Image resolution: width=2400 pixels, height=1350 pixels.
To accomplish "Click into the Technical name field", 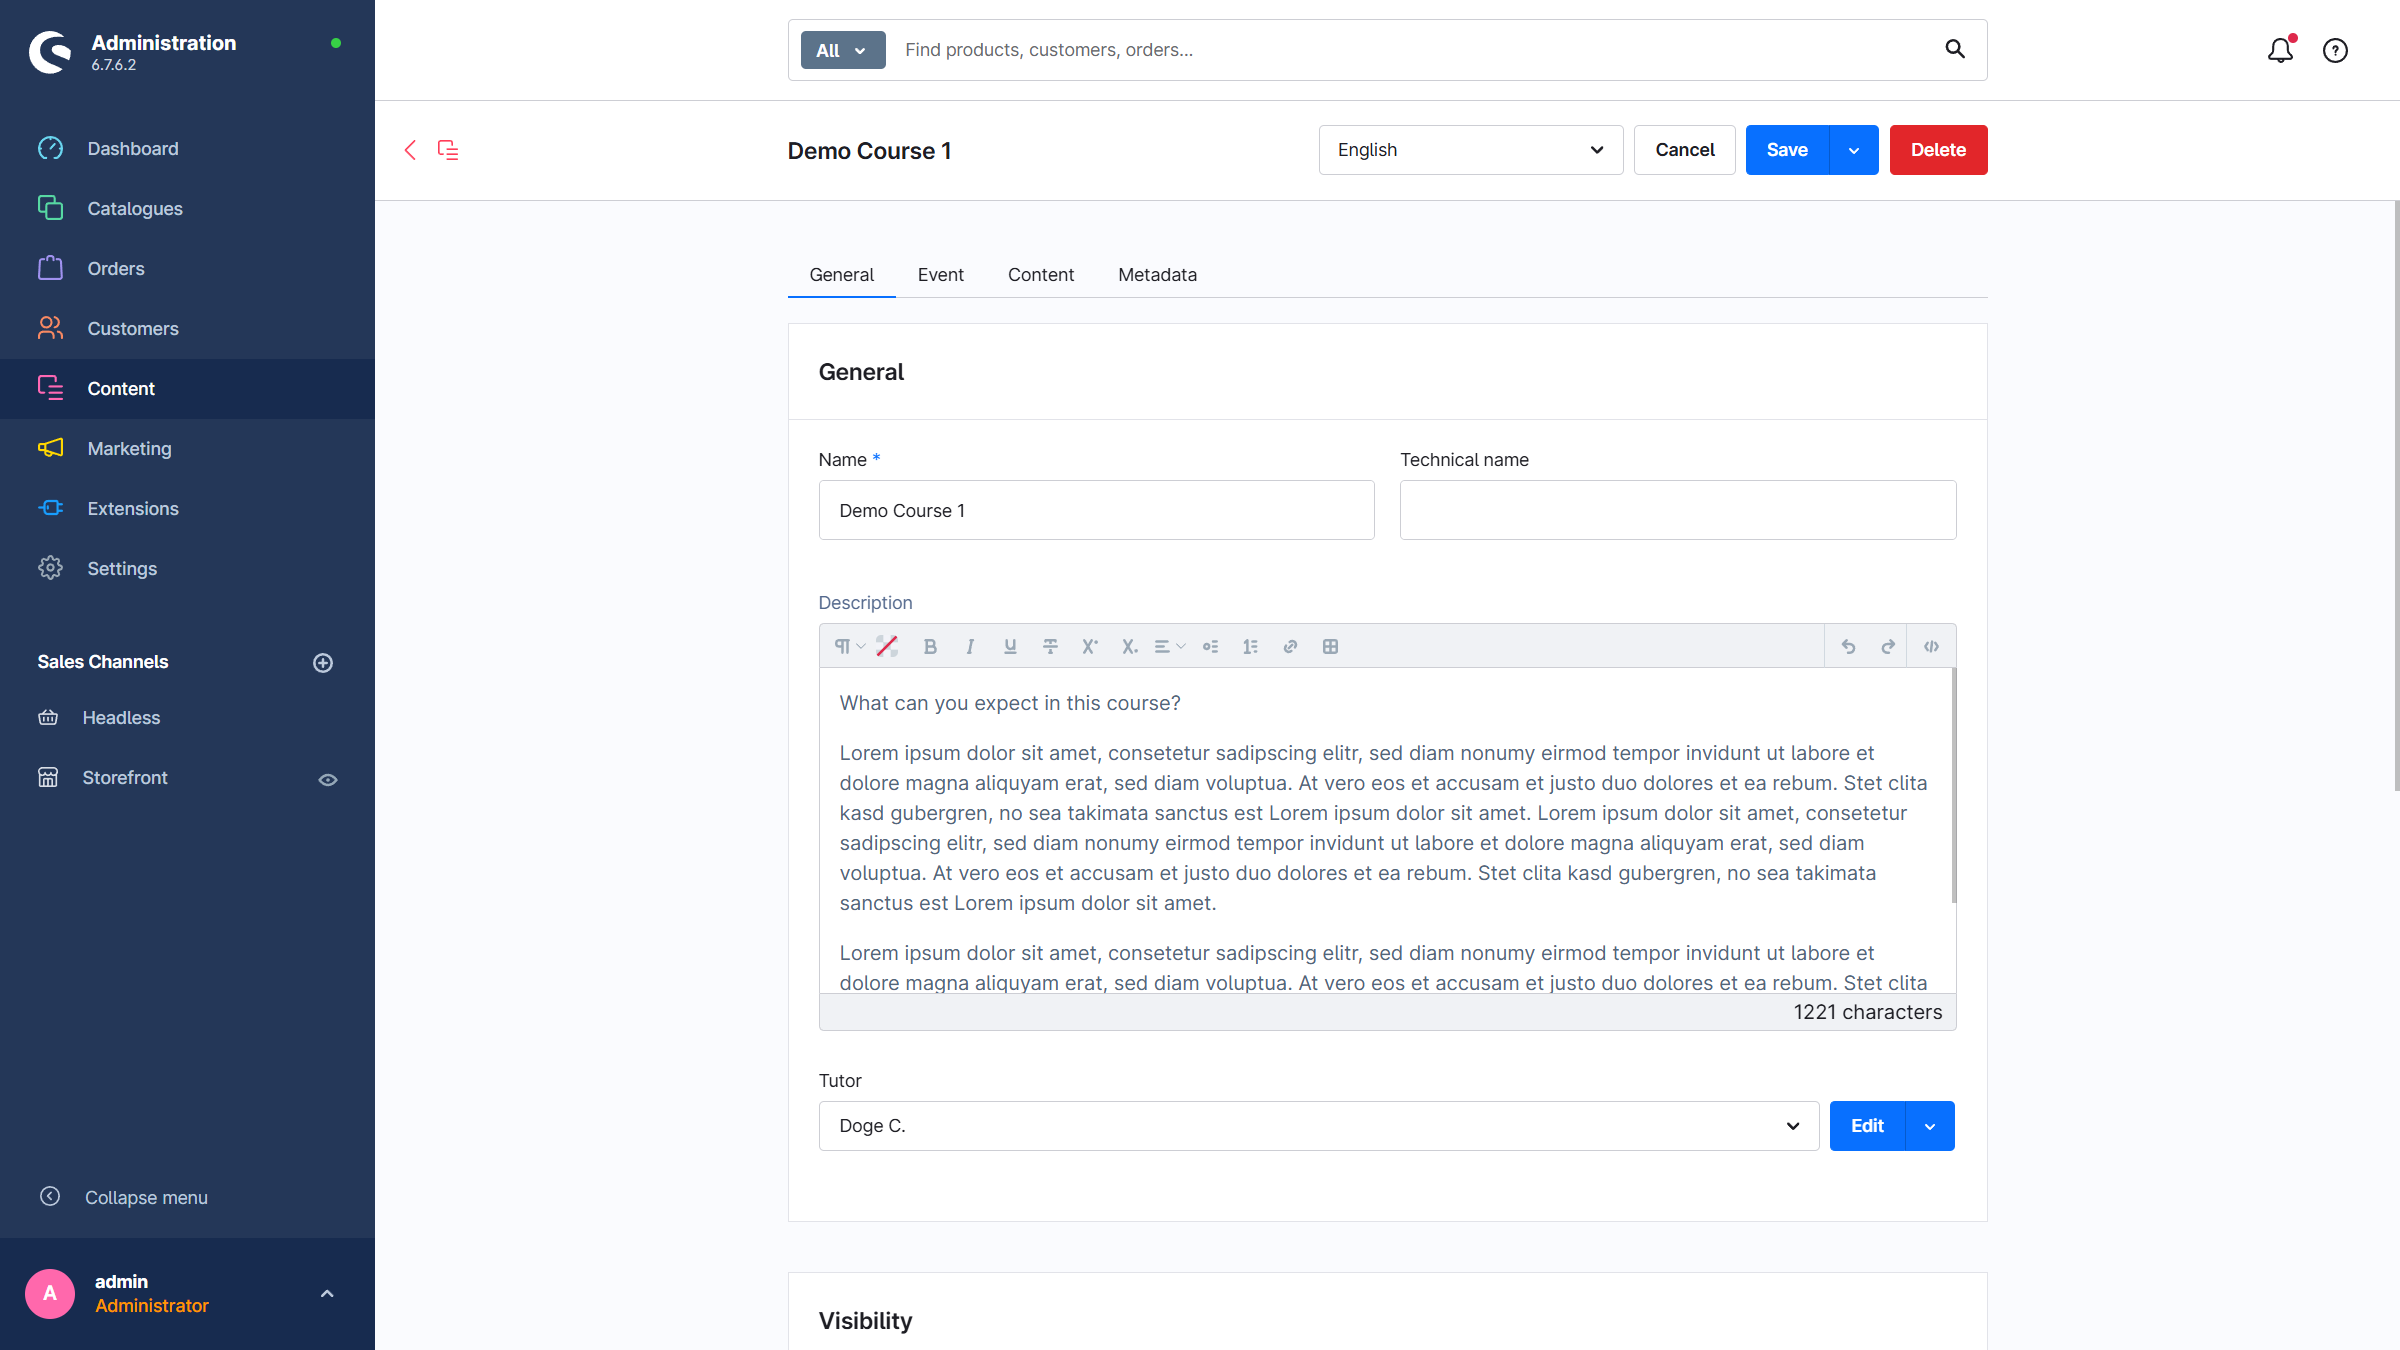I will (1677, 510).
